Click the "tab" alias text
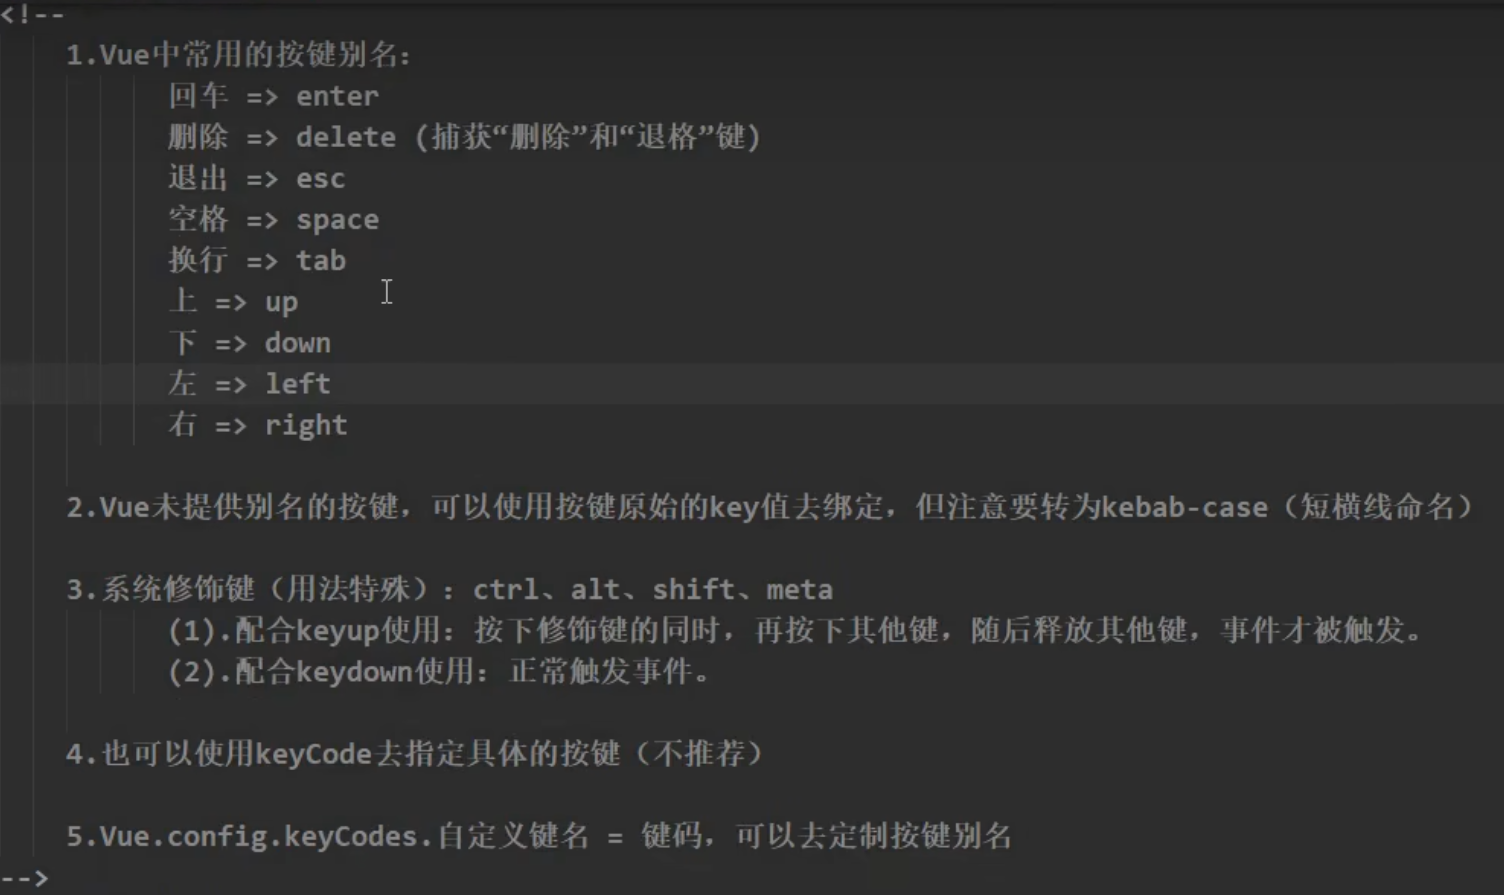Viewport: 1504px width, 895px height. [320, 260]
